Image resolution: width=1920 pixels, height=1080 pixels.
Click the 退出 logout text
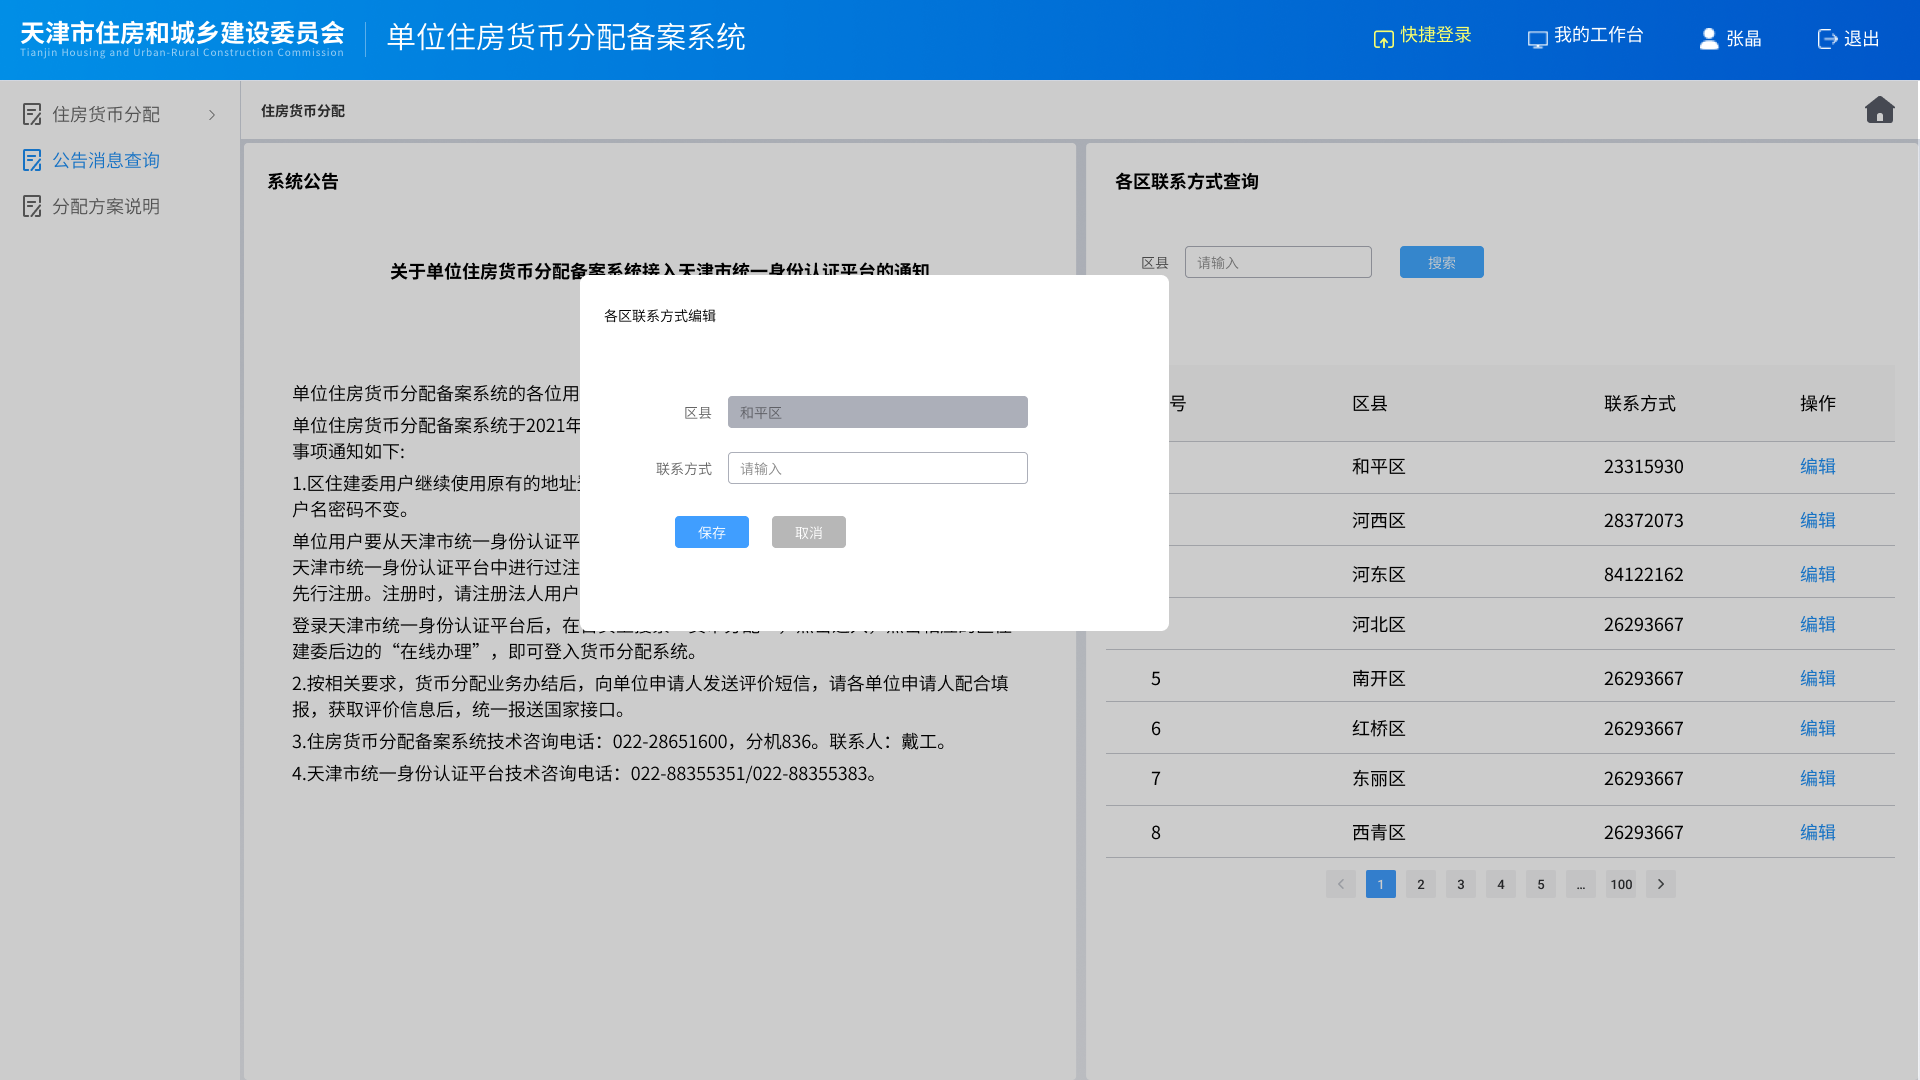tap(1861, 39)
